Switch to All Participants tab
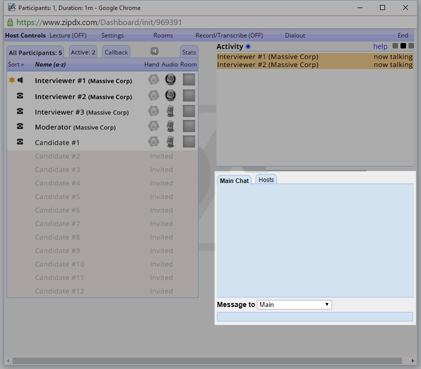The image size is (421, 369). (x=35, y=53)
